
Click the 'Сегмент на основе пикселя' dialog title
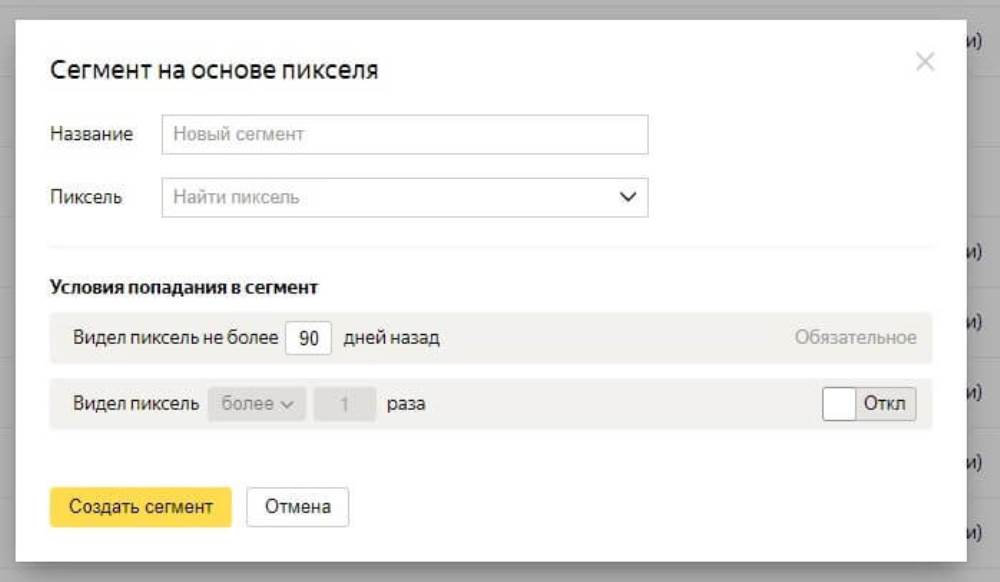tap(214, 70)
